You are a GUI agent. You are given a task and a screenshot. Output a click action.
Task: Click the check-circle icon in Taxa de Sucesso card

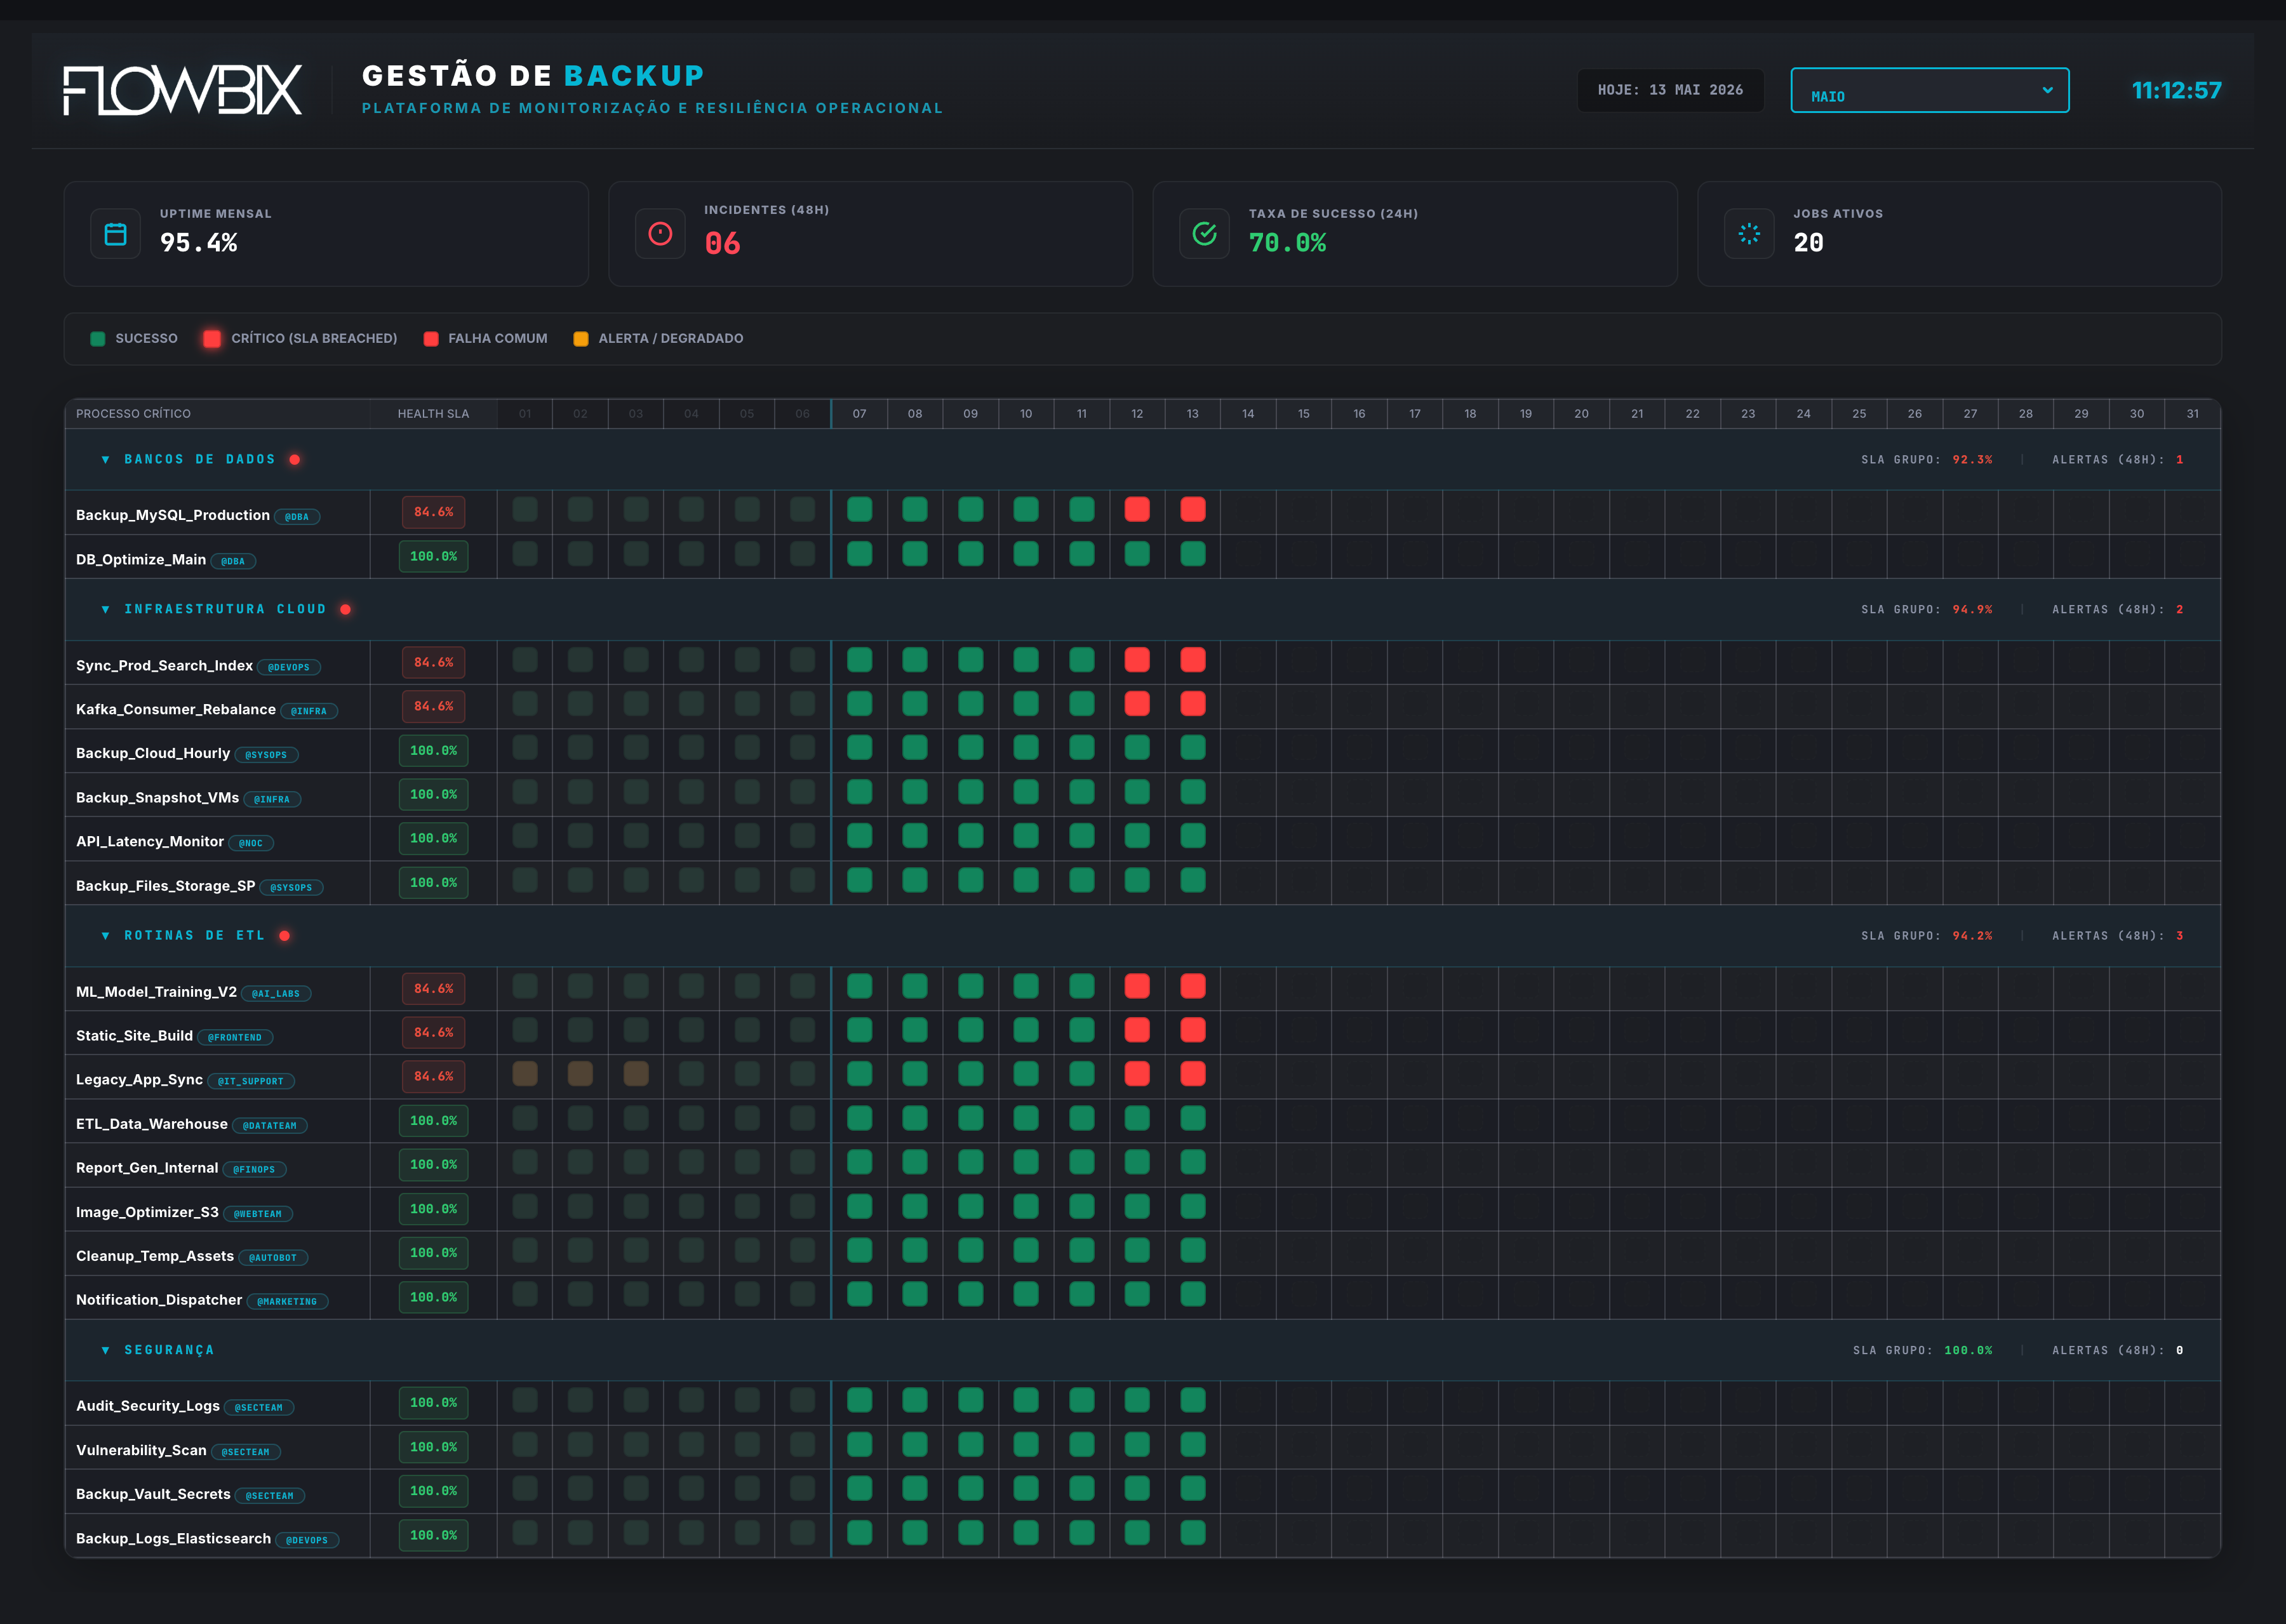coord(1205,234)
